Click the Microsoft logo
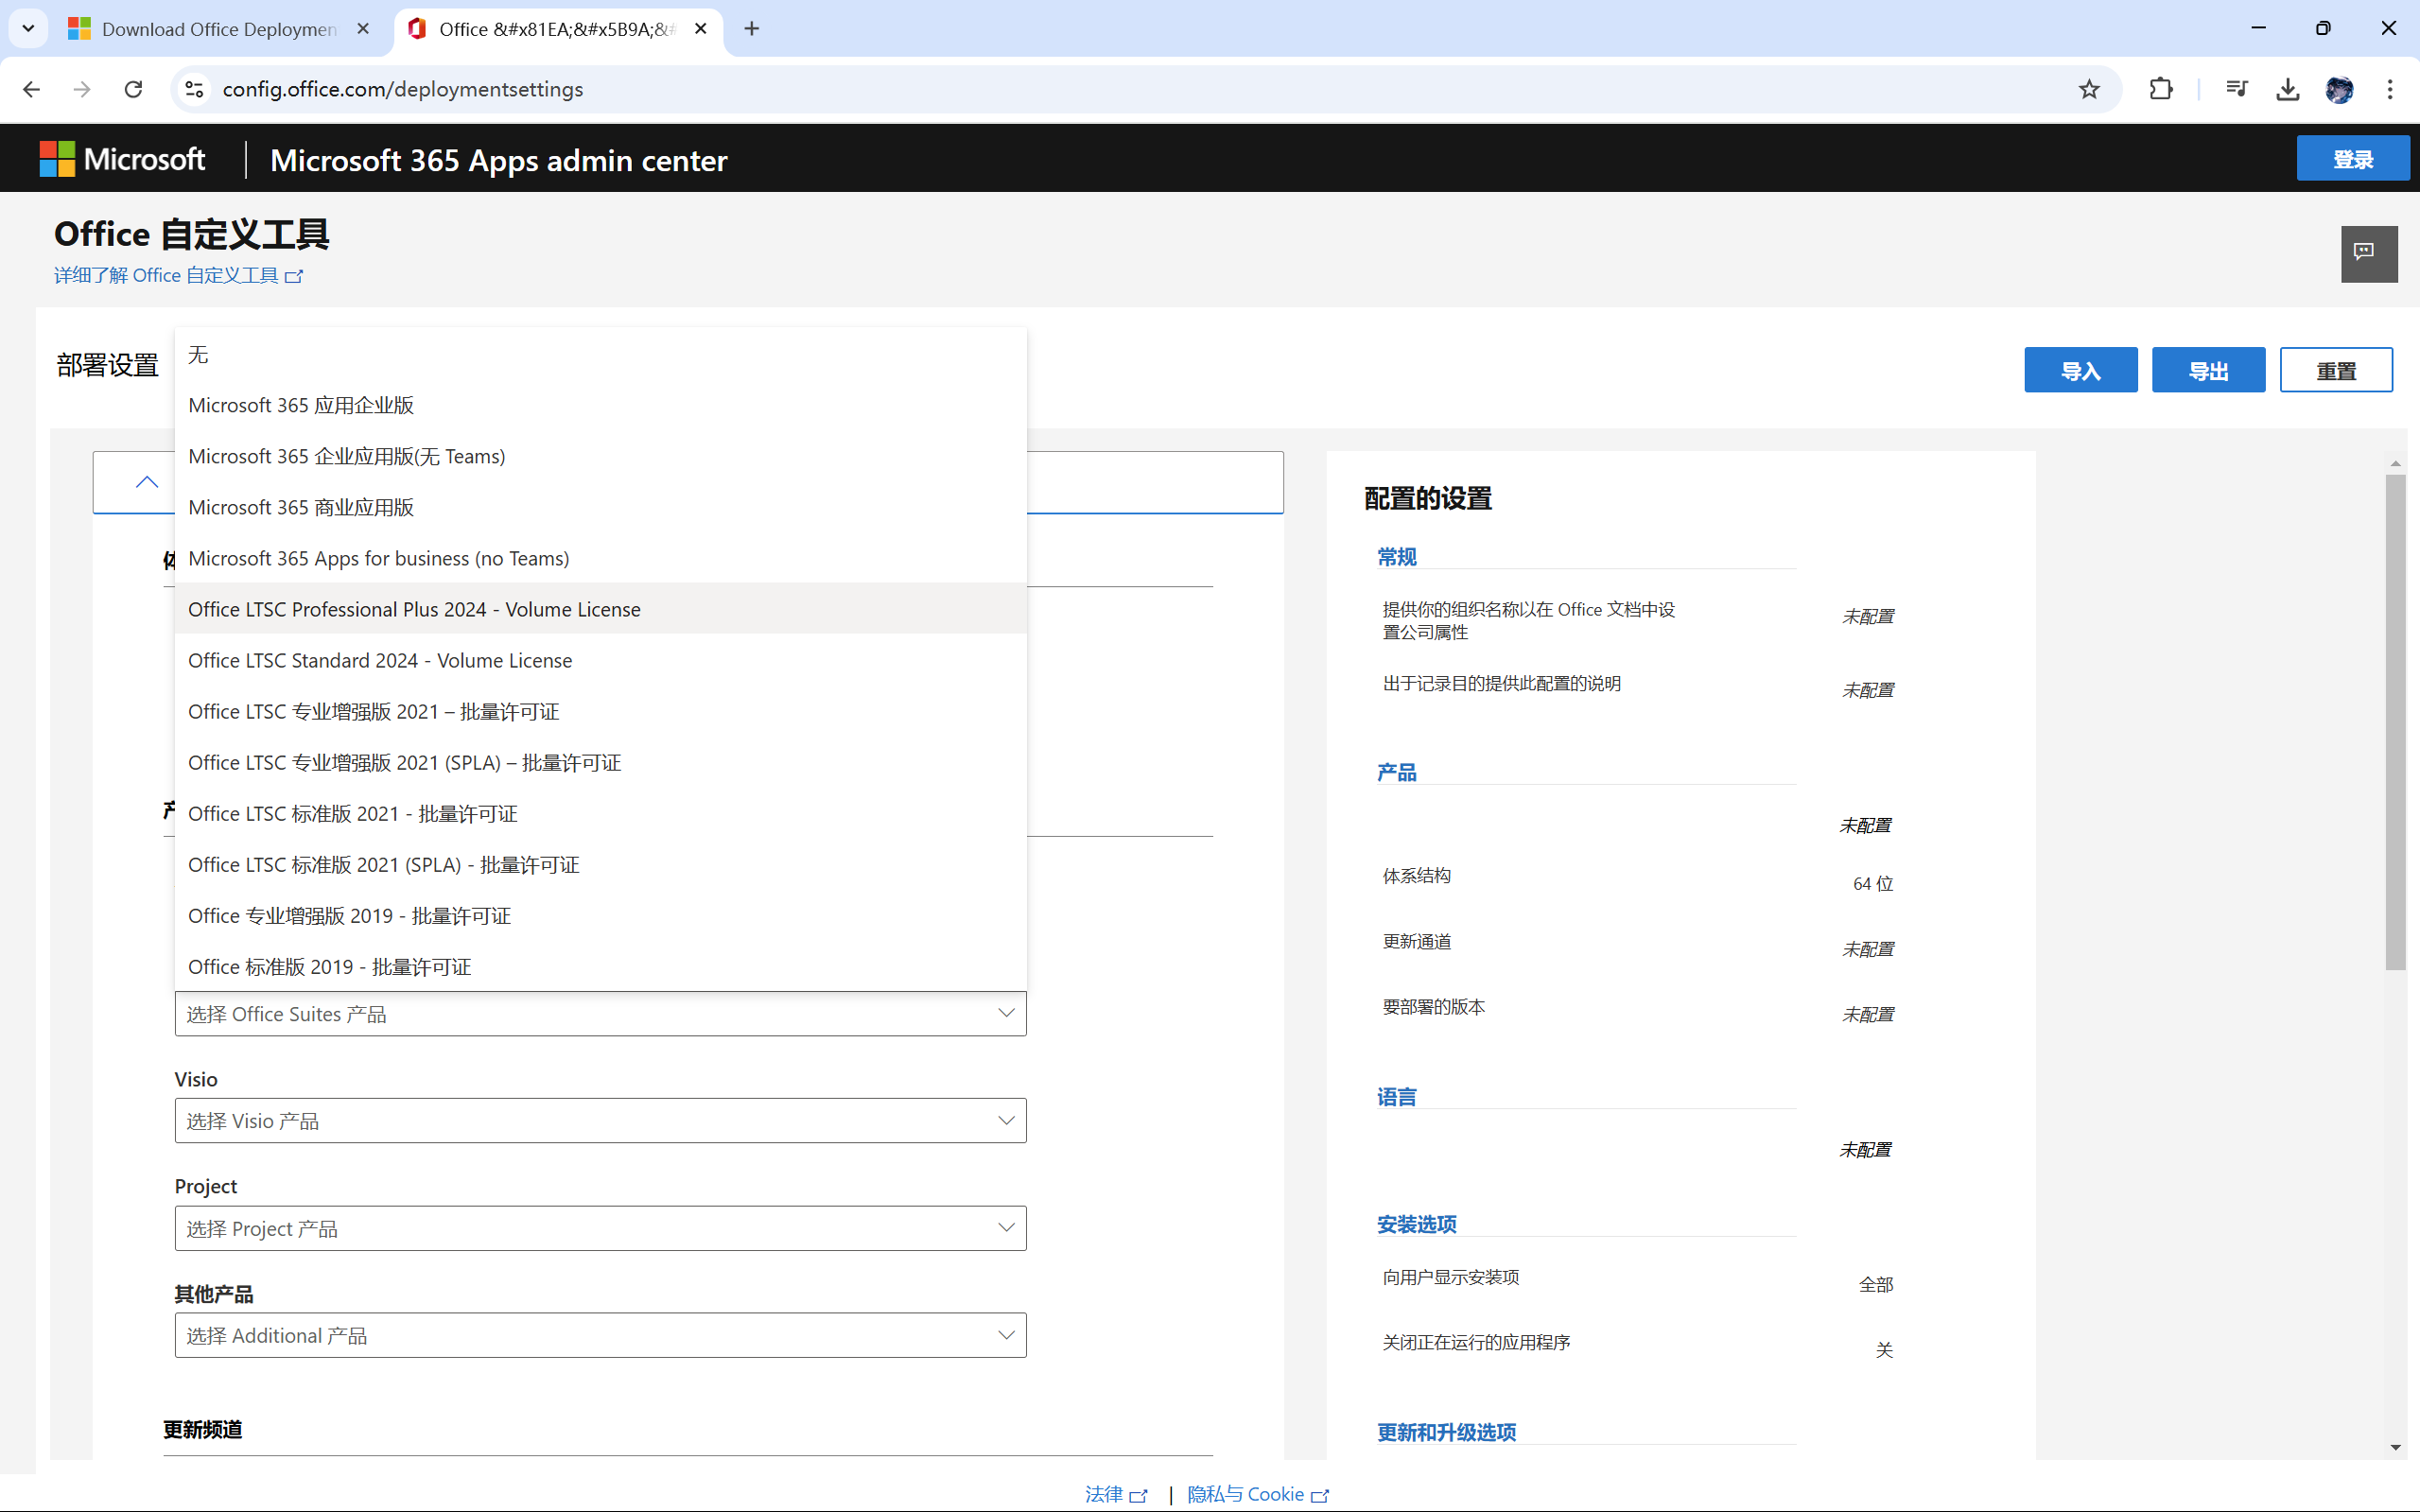The image size is (2420, 1512). tap(122, 159)
